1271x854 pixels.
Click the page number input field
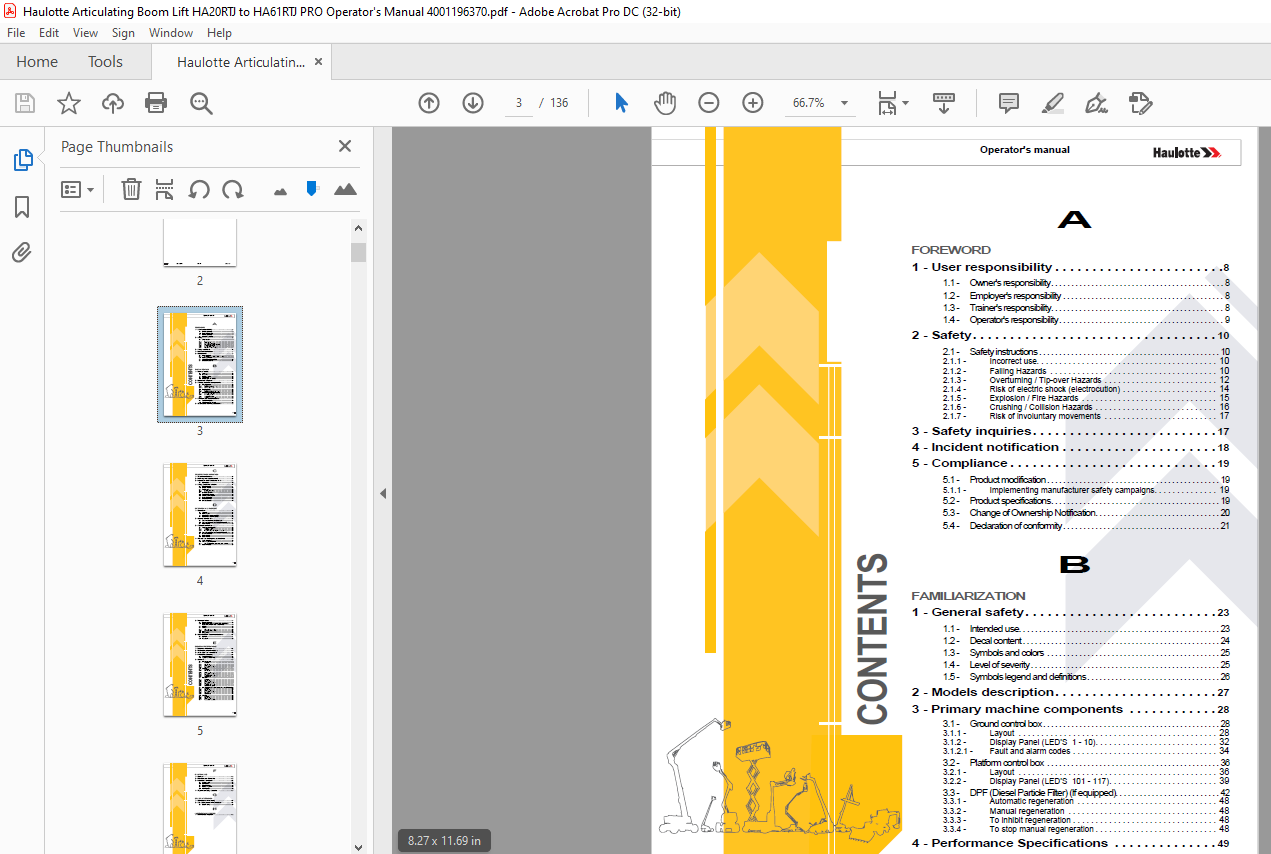[x=519, y=103]
